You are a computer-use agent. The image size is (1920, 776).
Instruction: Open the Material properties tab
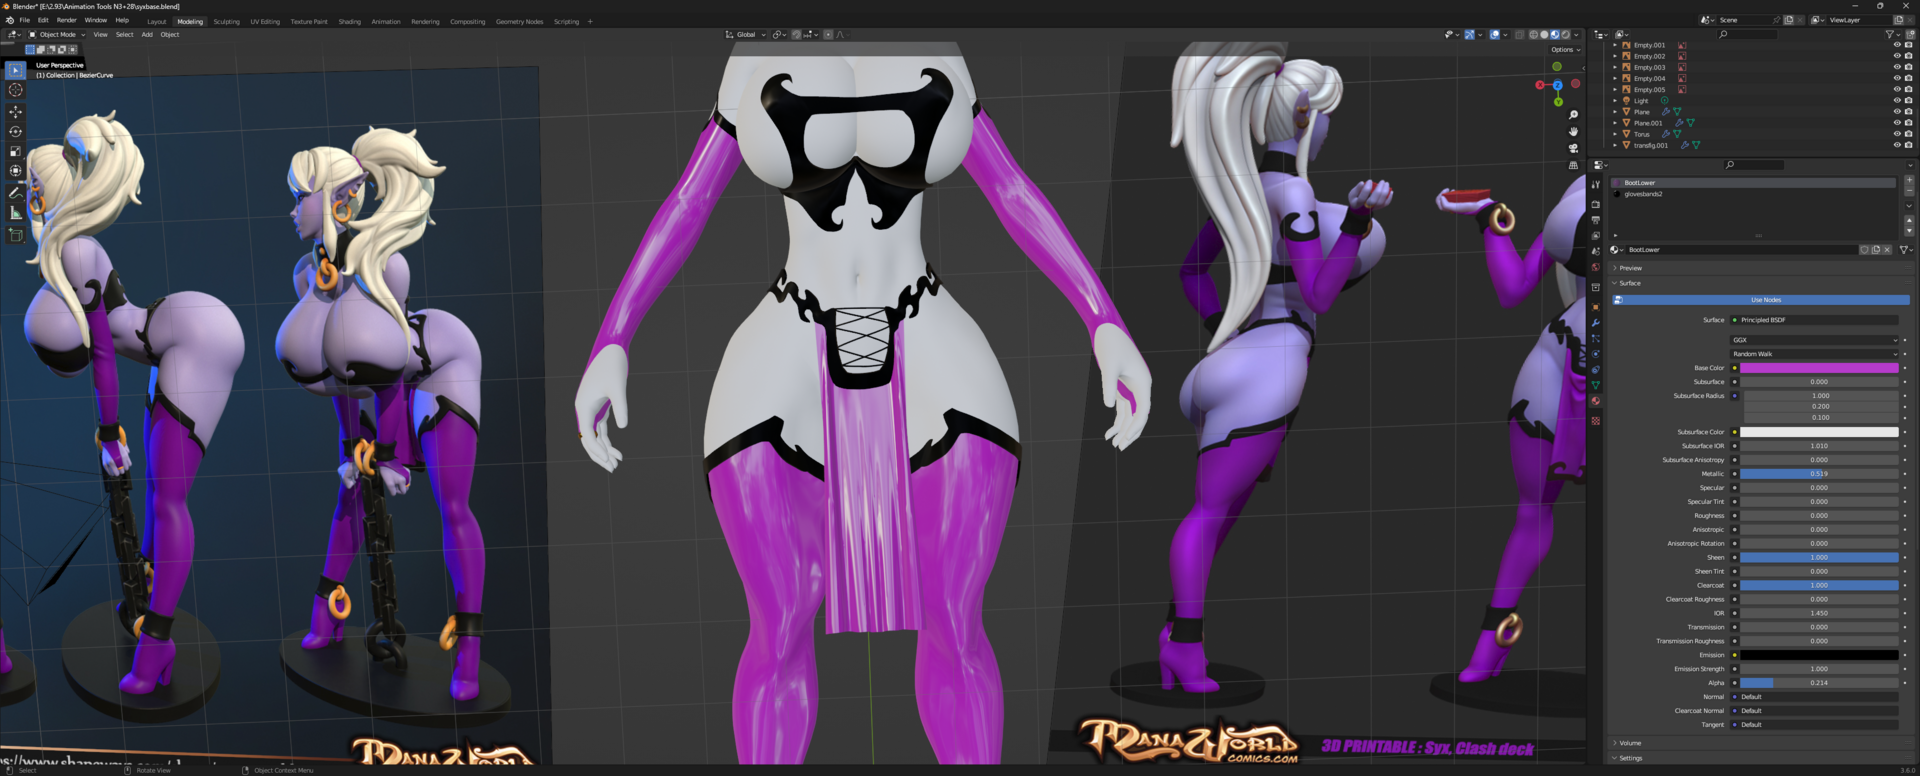point(1596,401)
